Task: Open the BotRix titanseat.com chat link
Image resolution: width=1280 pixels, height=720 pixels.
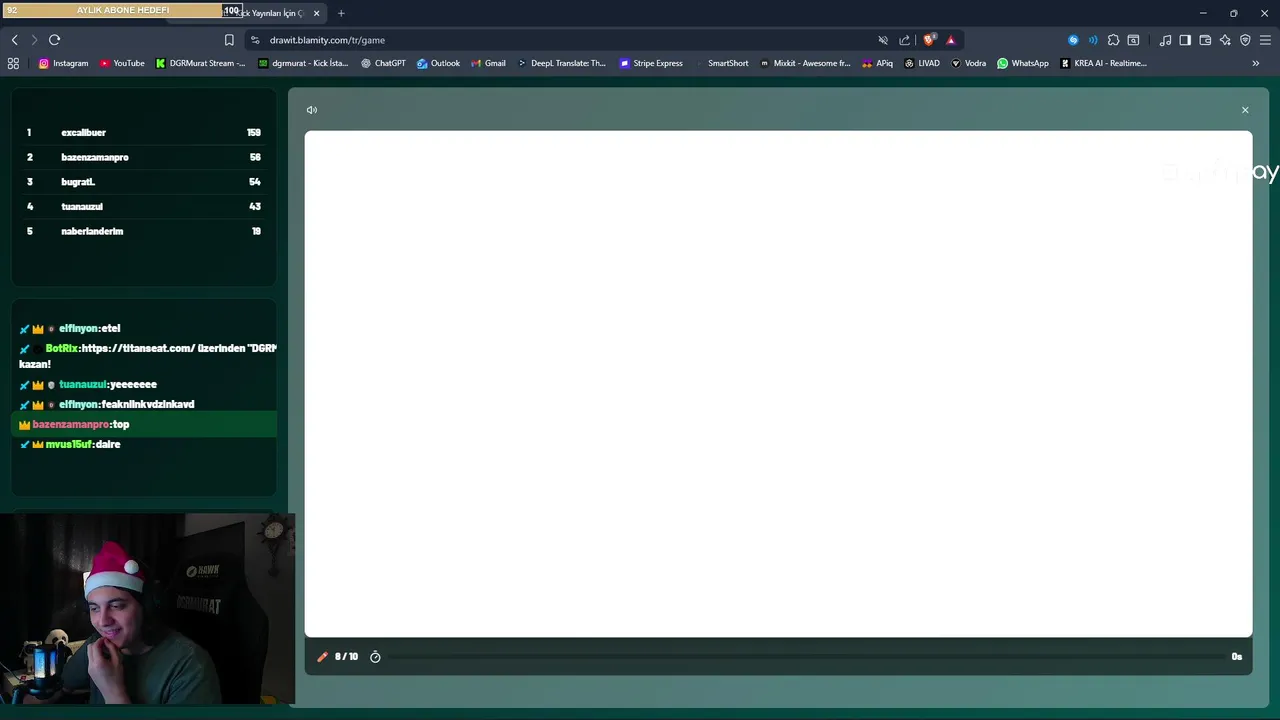Action: point(179,348)
